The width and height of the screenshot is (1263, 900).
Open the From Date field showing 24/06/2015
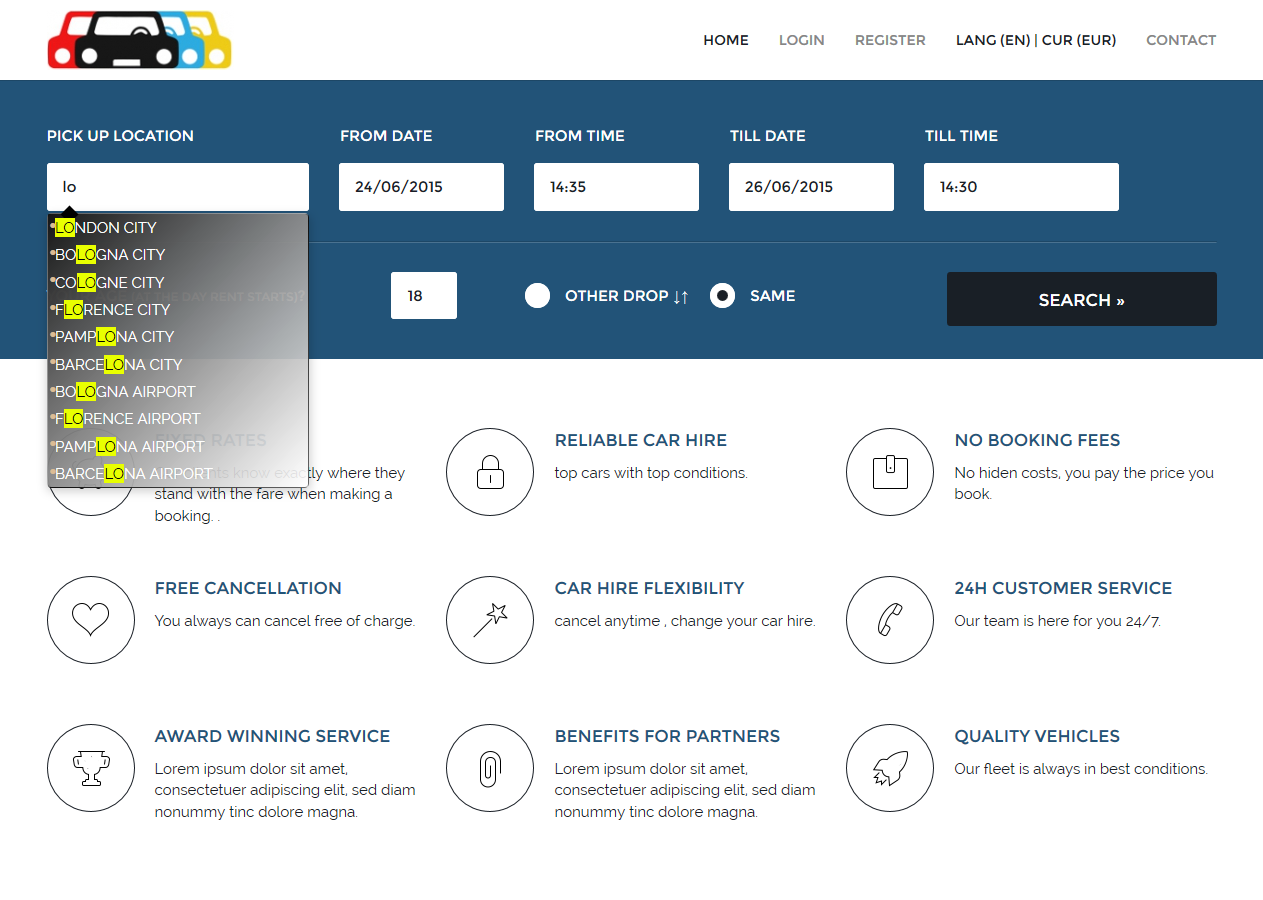pyautogui.click(x=421, y=187)
